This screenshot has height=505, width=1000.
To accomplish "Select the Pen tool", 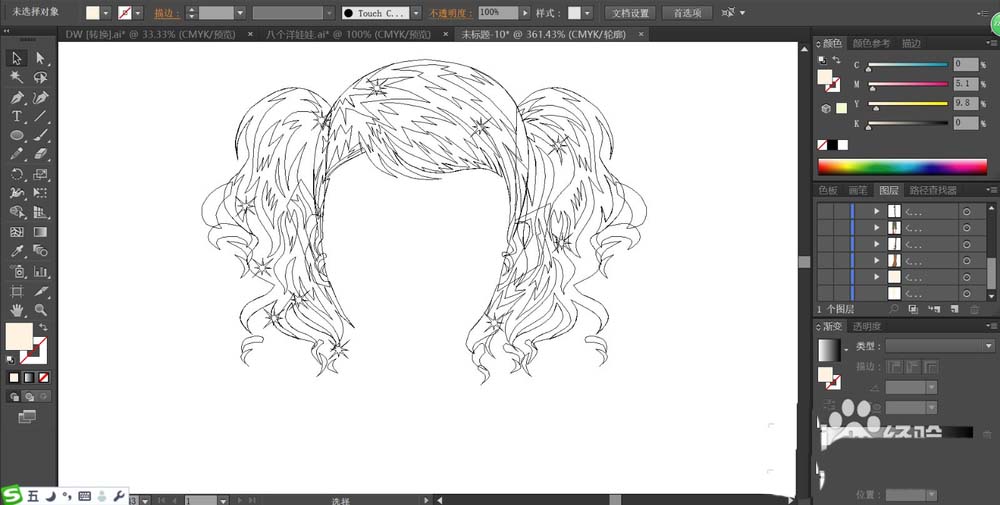I will pos(17,98).
